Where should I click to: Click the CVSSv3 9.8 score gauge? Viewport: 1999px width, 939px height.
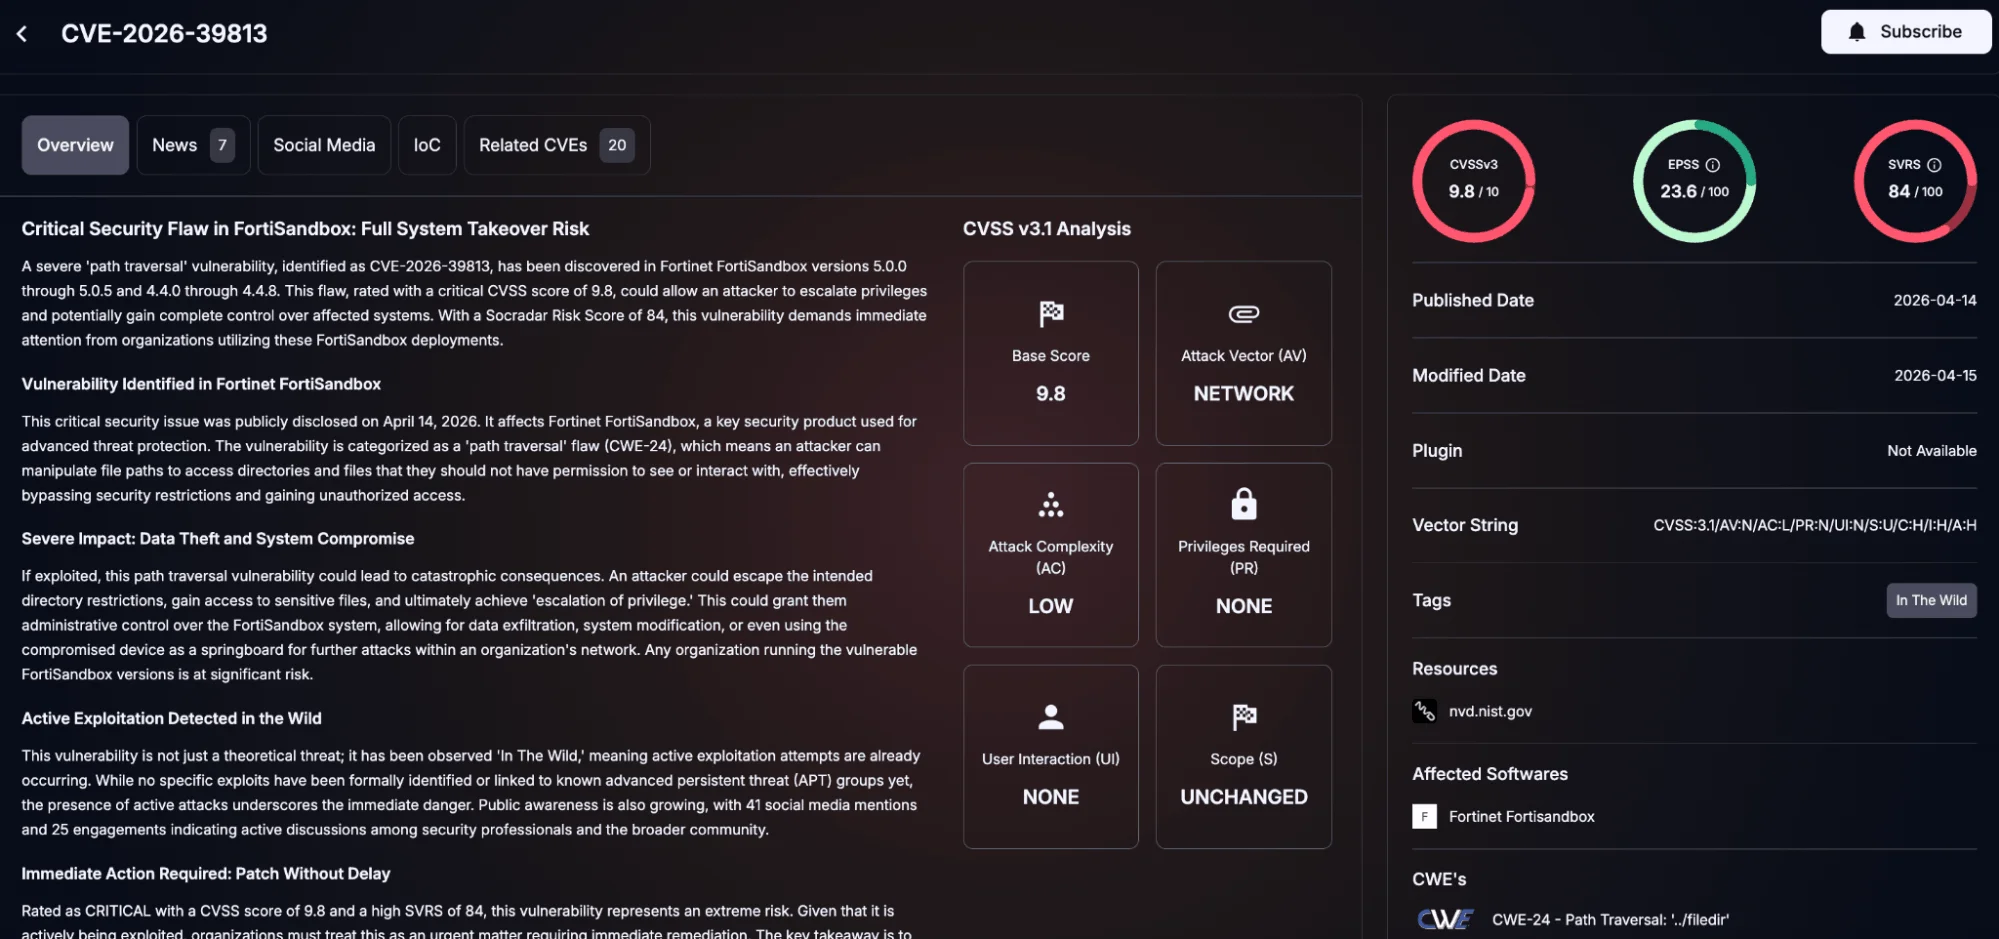point(1473,180)
